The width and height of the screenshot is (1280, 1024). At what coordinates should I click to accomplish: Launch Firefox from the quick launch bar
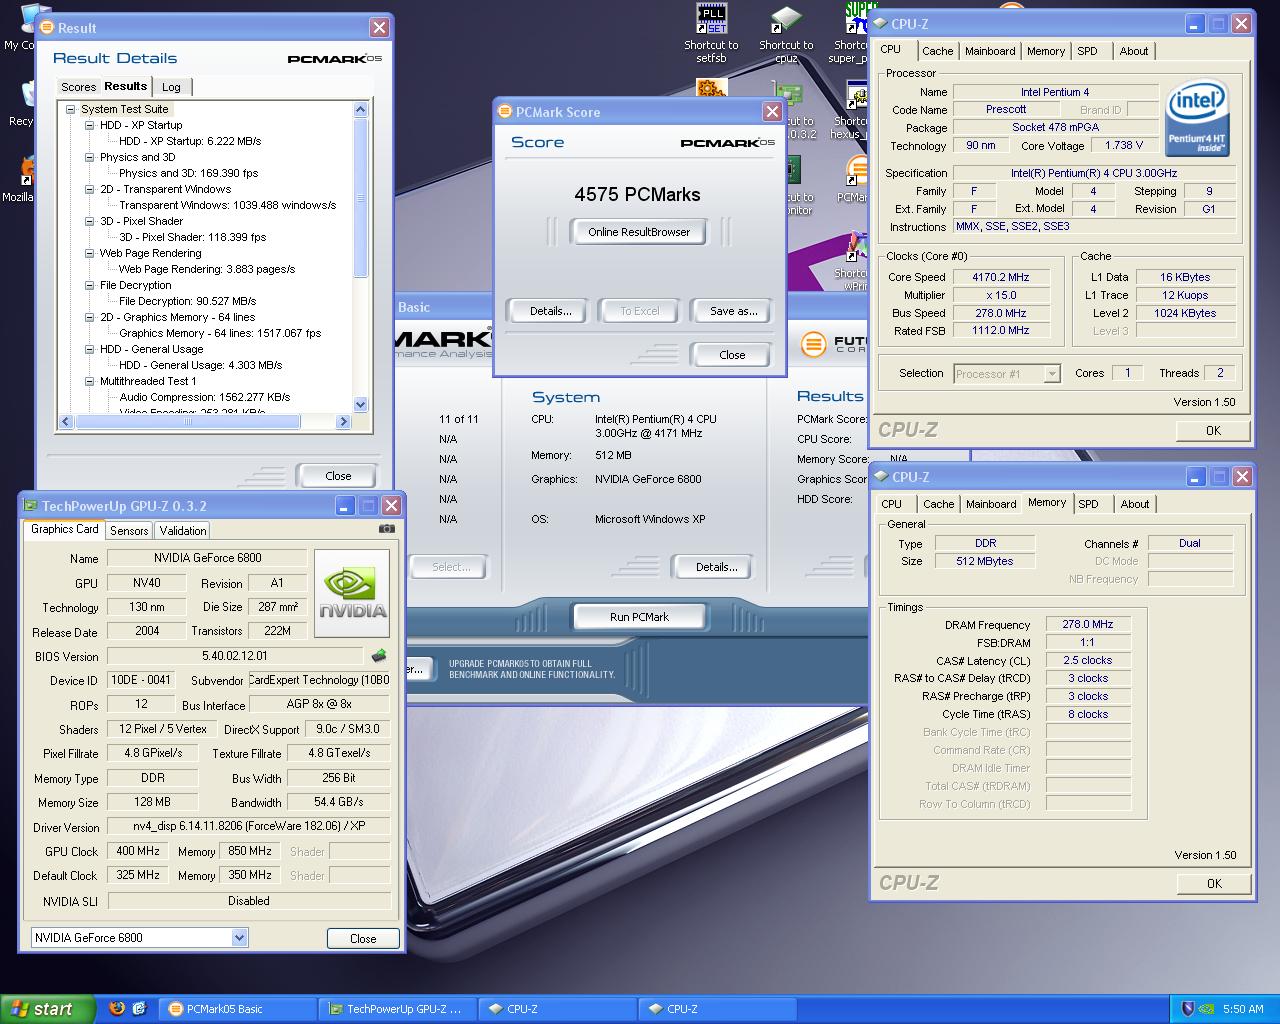(x=117, y=1009)
